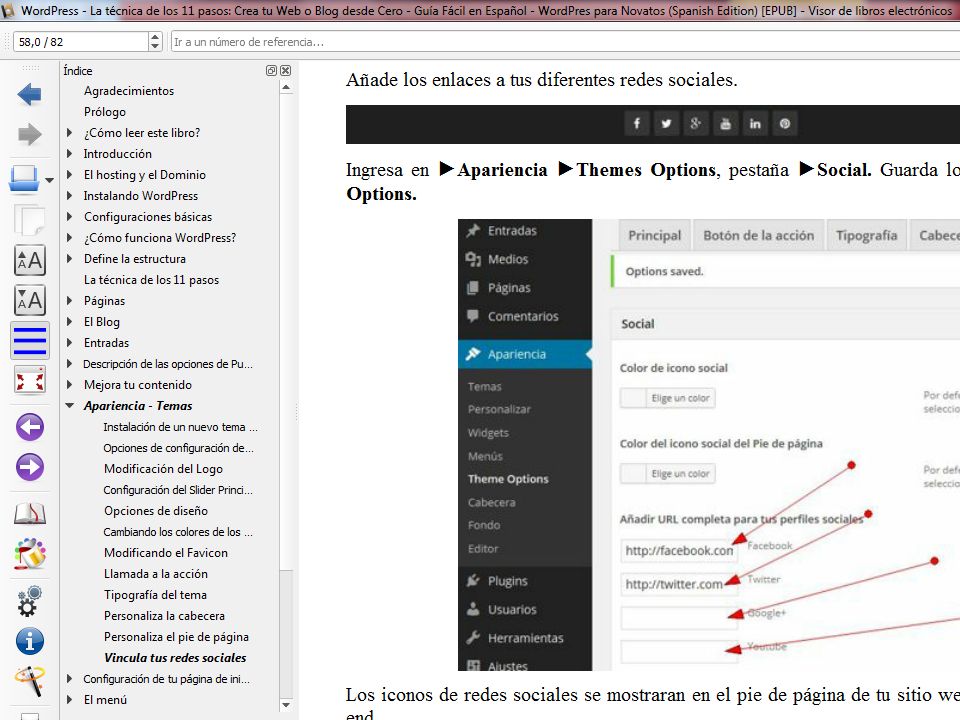This screenshot has width=960, height=720.
Task: Go to 'La técnica de los 11 pasos'
Action: tap(151, 280)
